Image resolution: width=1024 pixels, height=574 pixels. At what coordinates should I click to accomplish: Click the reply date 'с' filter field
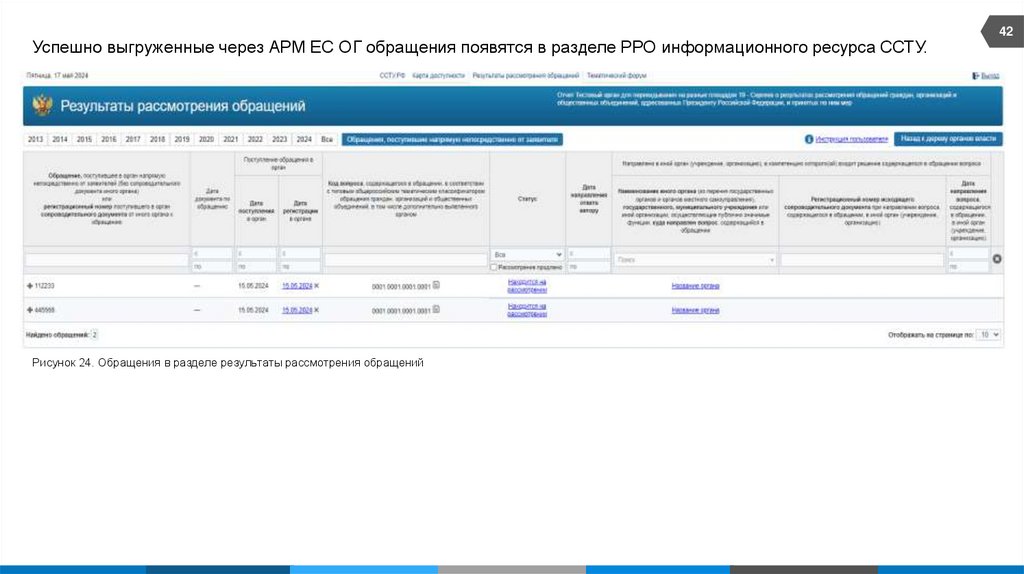(588, 253)
